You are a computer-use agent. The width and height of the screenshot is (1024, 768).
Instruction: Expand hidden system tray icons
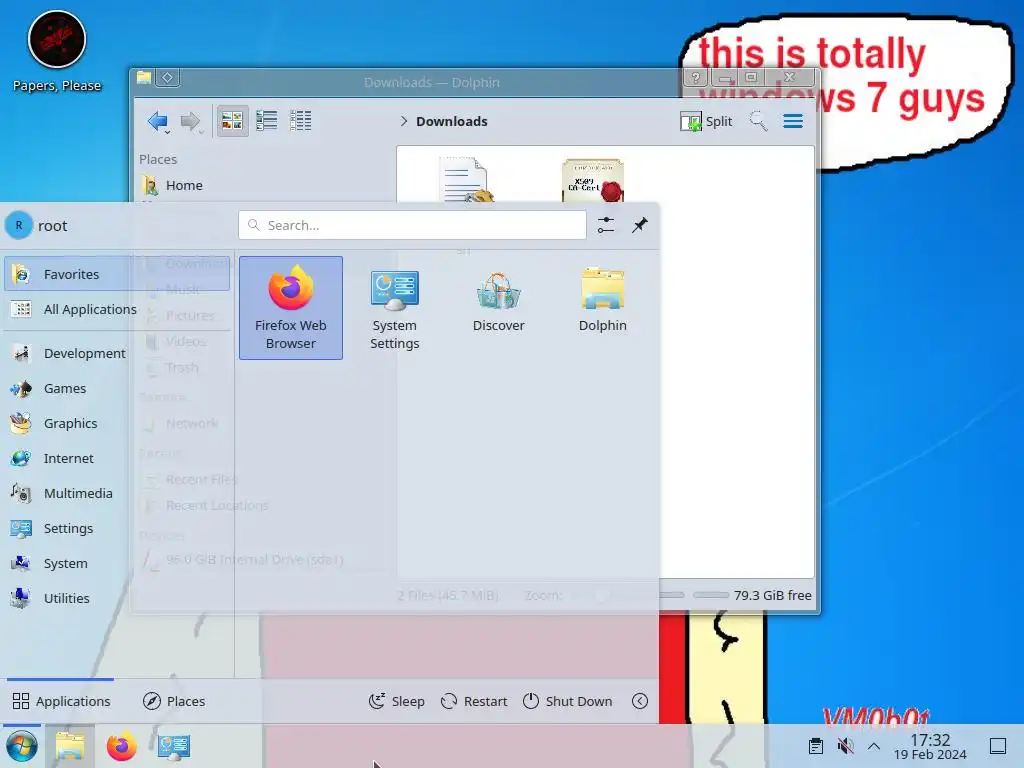(x=874, y=746)
